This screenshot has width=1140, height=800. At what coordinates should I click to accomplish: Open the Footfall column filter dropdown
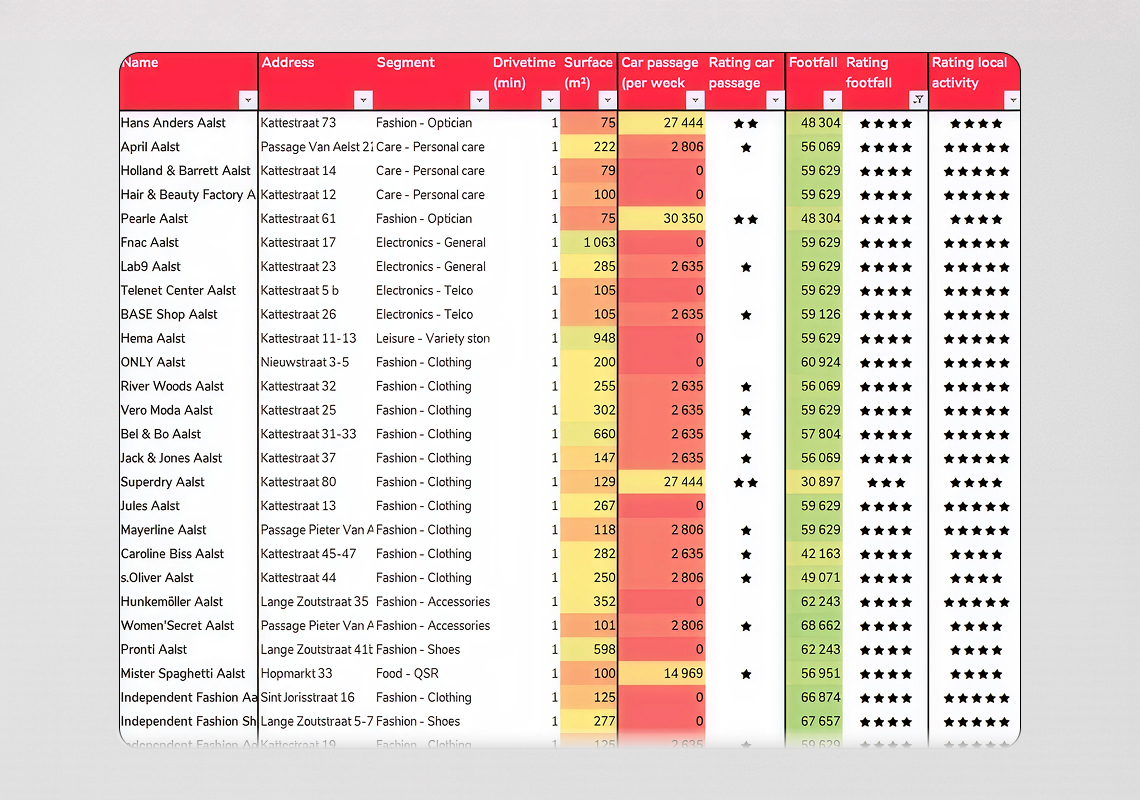click(832, 100)
